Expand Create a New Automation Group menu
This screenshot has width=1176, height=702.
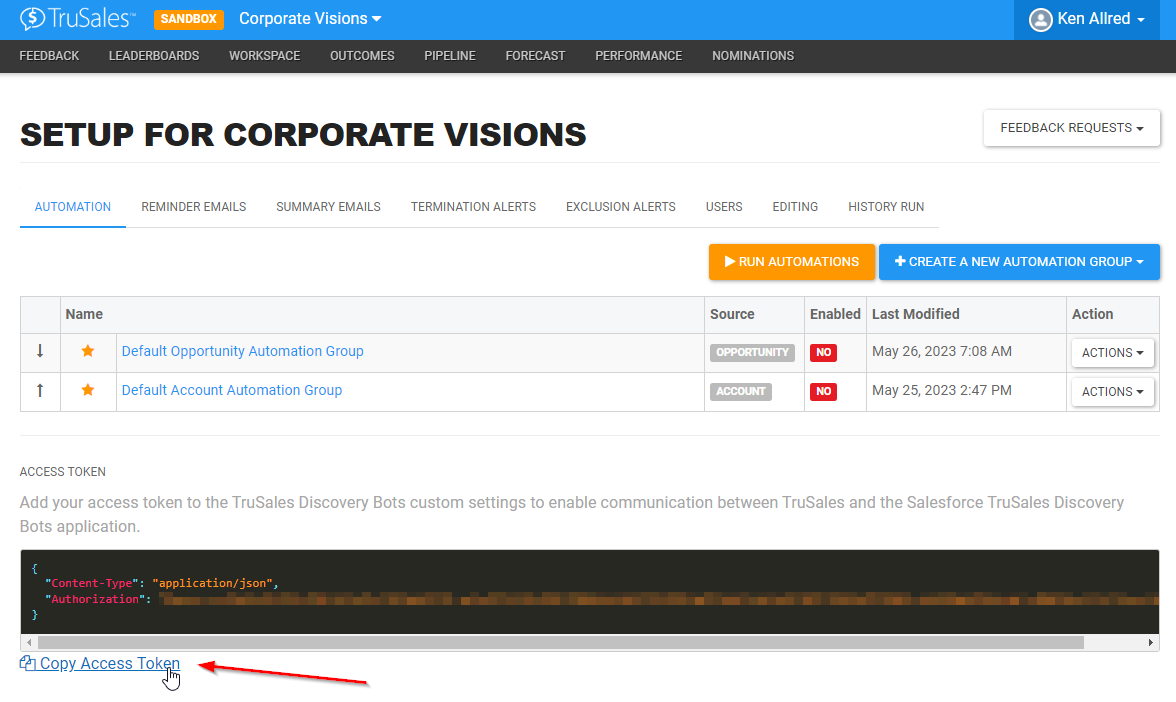(x=1018, y=262)
